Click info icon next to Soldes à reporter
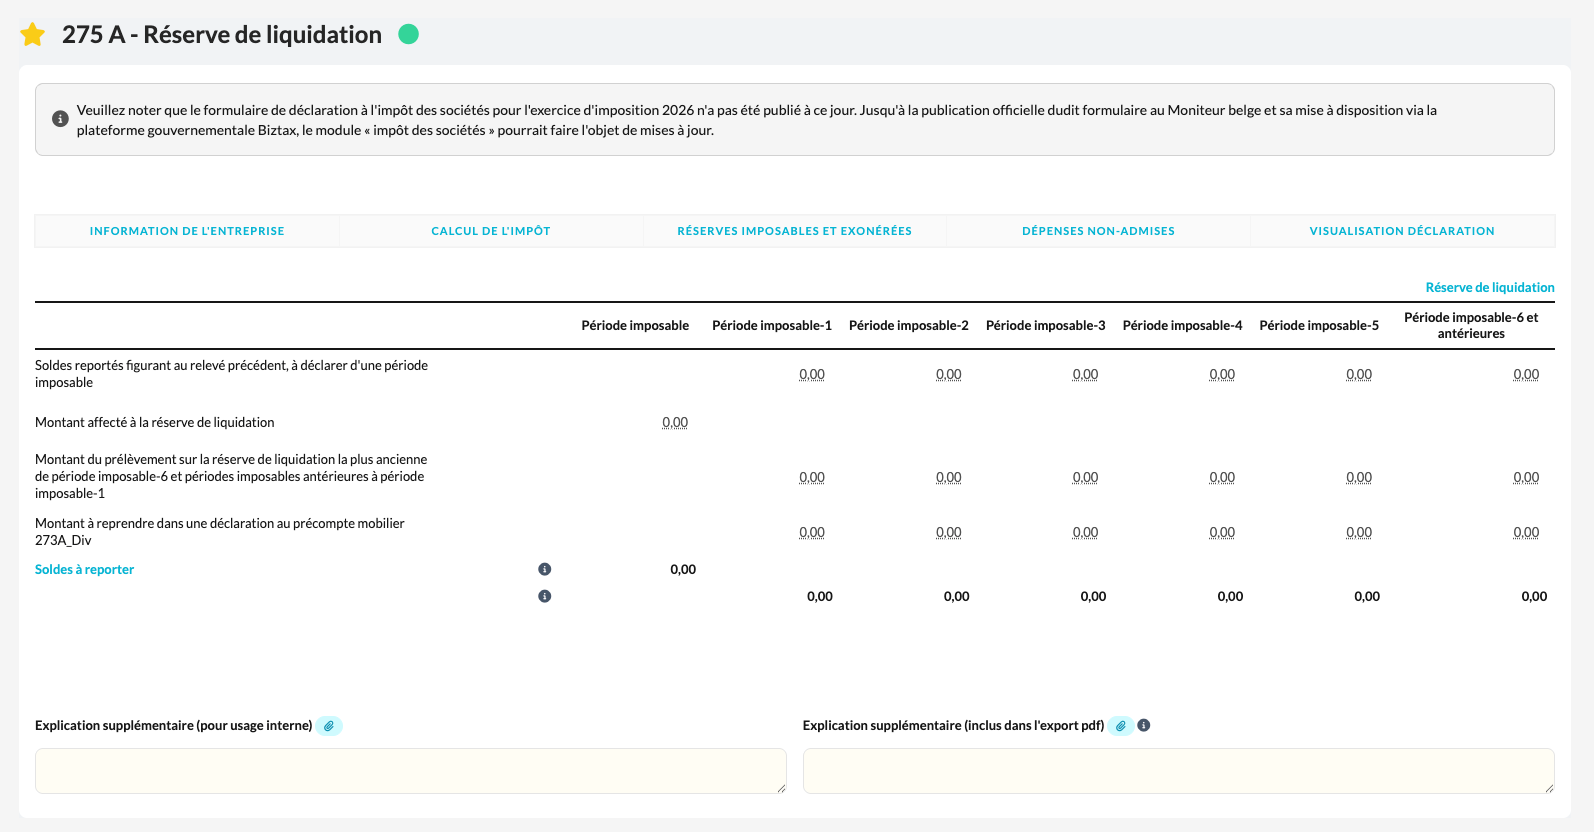 tap(544, 569)
